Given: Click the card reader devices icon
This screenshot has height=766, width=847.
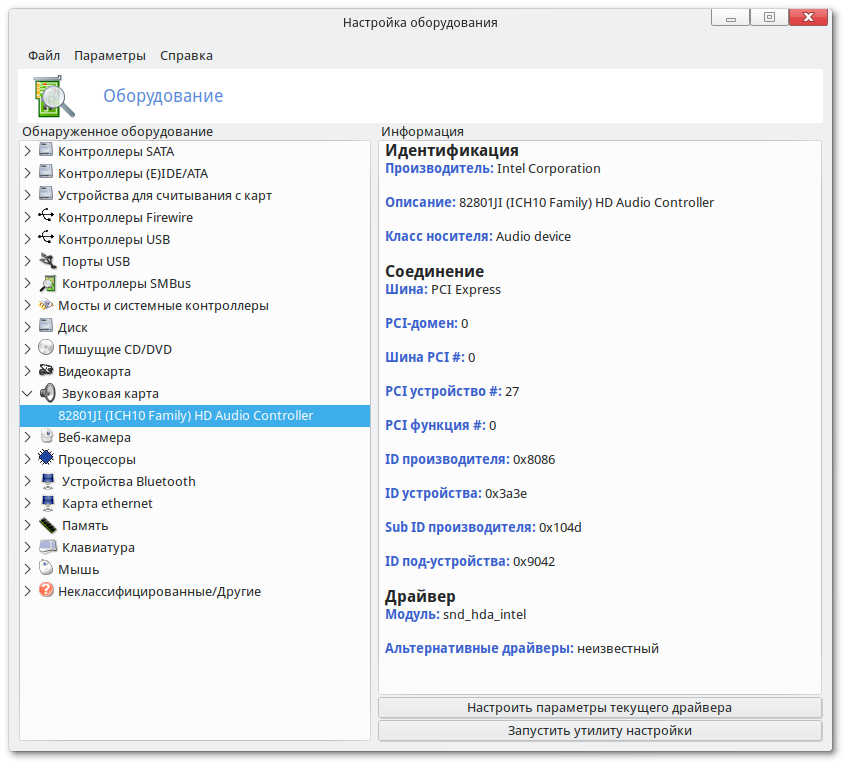Looking at the screenshot, I should [46, 194].
